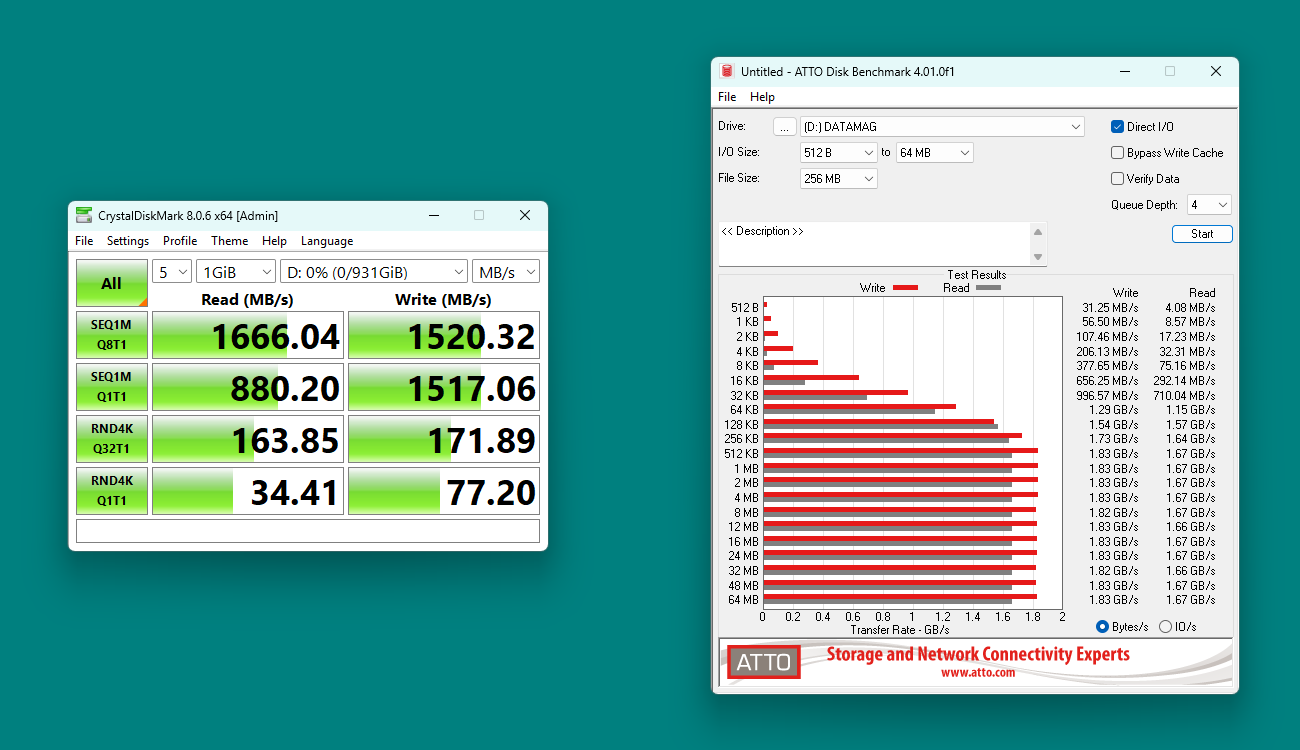The height and width of the screenshot is (750, 1300).
Task: Click the RND4K Q1T1 write result 77.20
Action: pos(444,491)
